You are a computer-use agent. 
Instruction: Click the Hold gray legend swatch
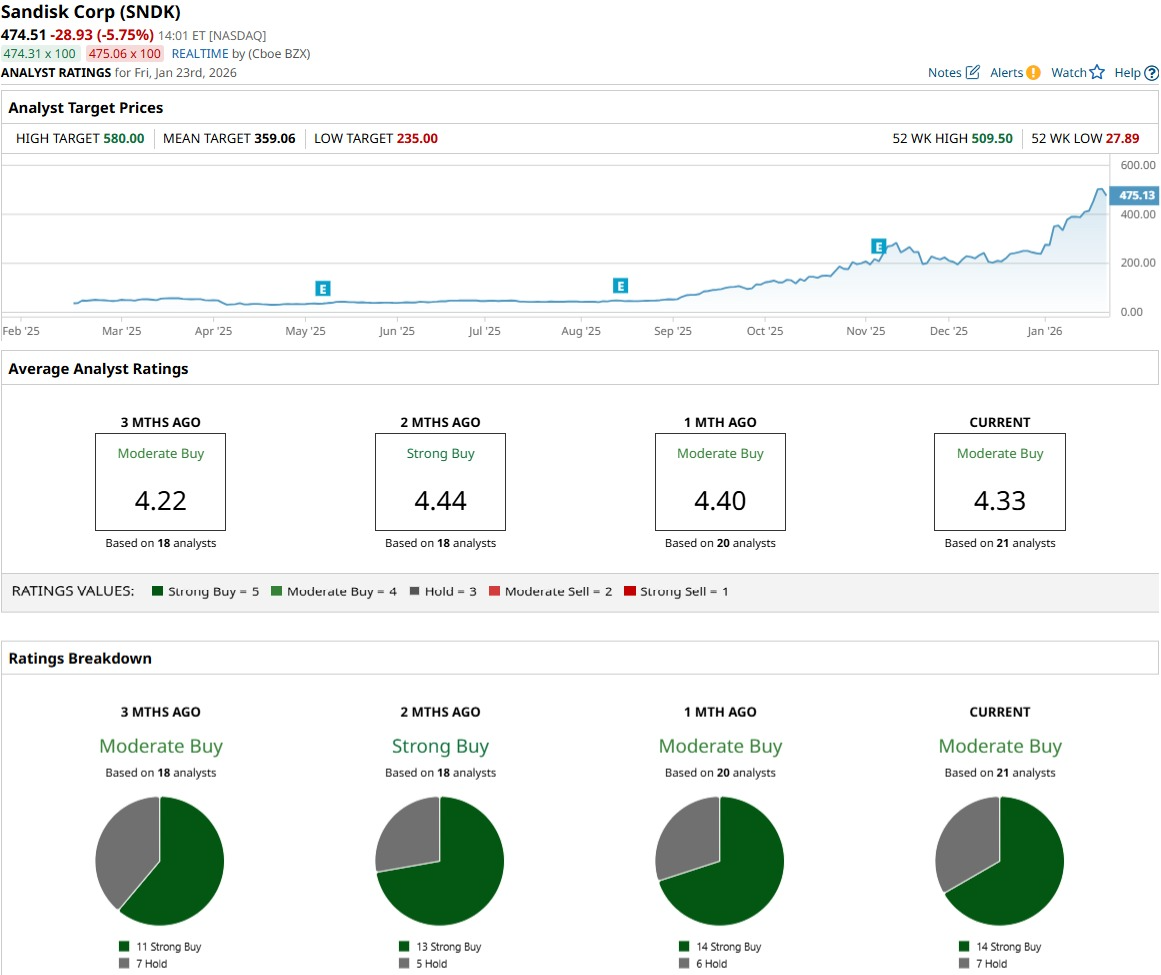click(415, 591)
